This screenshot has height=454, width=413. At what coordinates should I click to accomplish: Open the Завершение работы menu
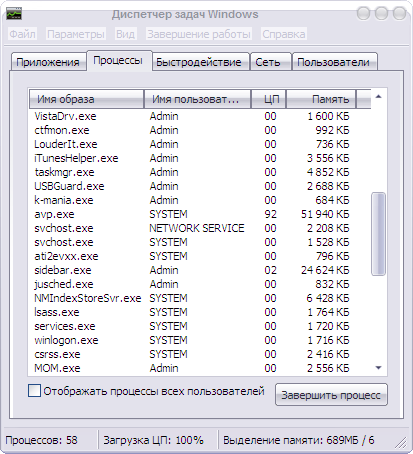(x=199, y=34)
